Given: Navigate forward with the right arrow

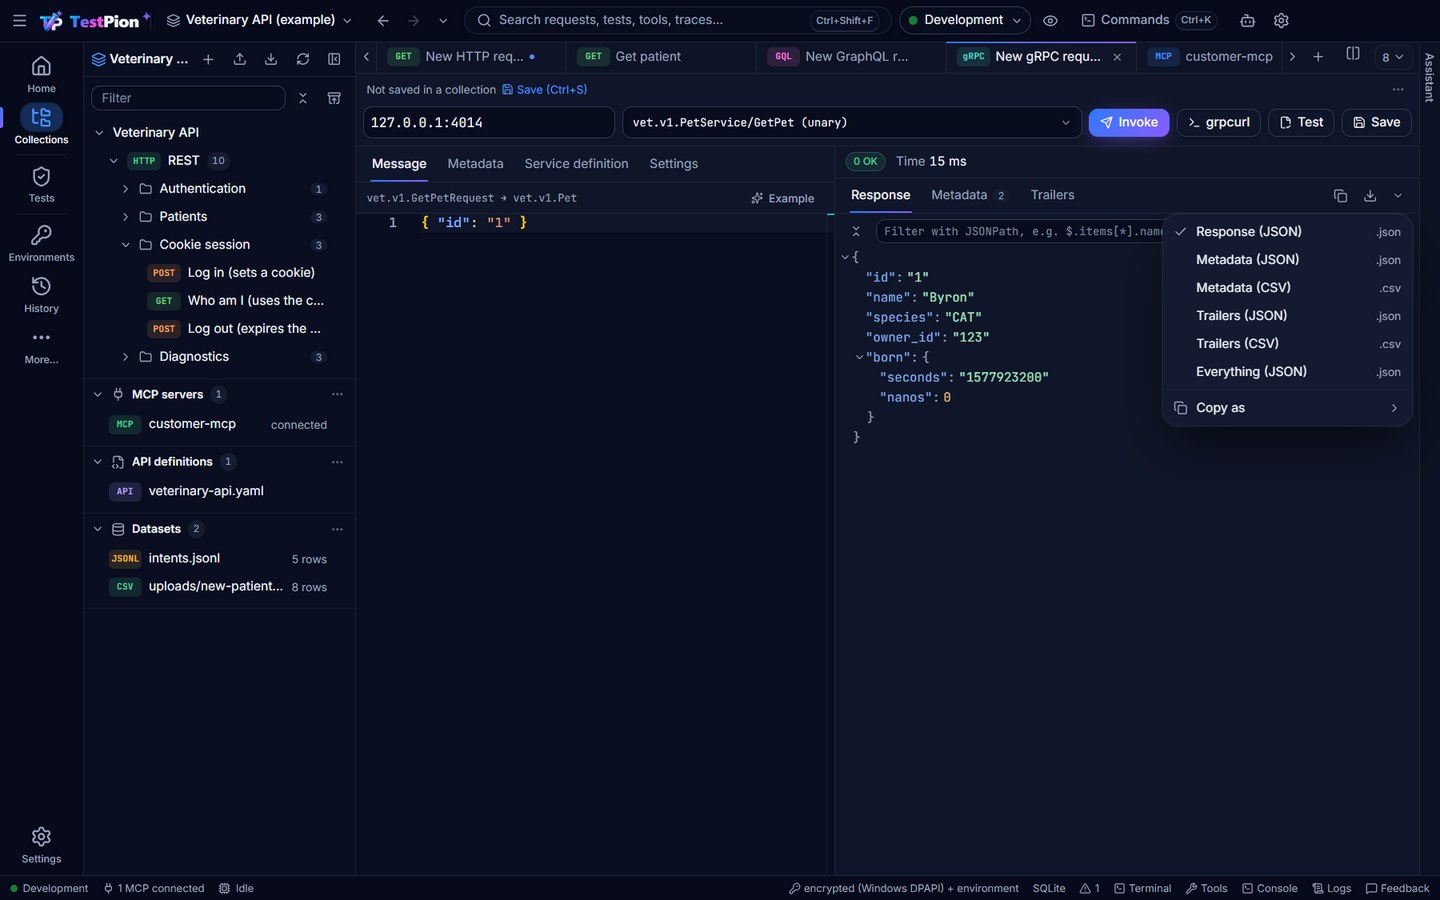Looking at the screenshot, I should tap(413, 20).
